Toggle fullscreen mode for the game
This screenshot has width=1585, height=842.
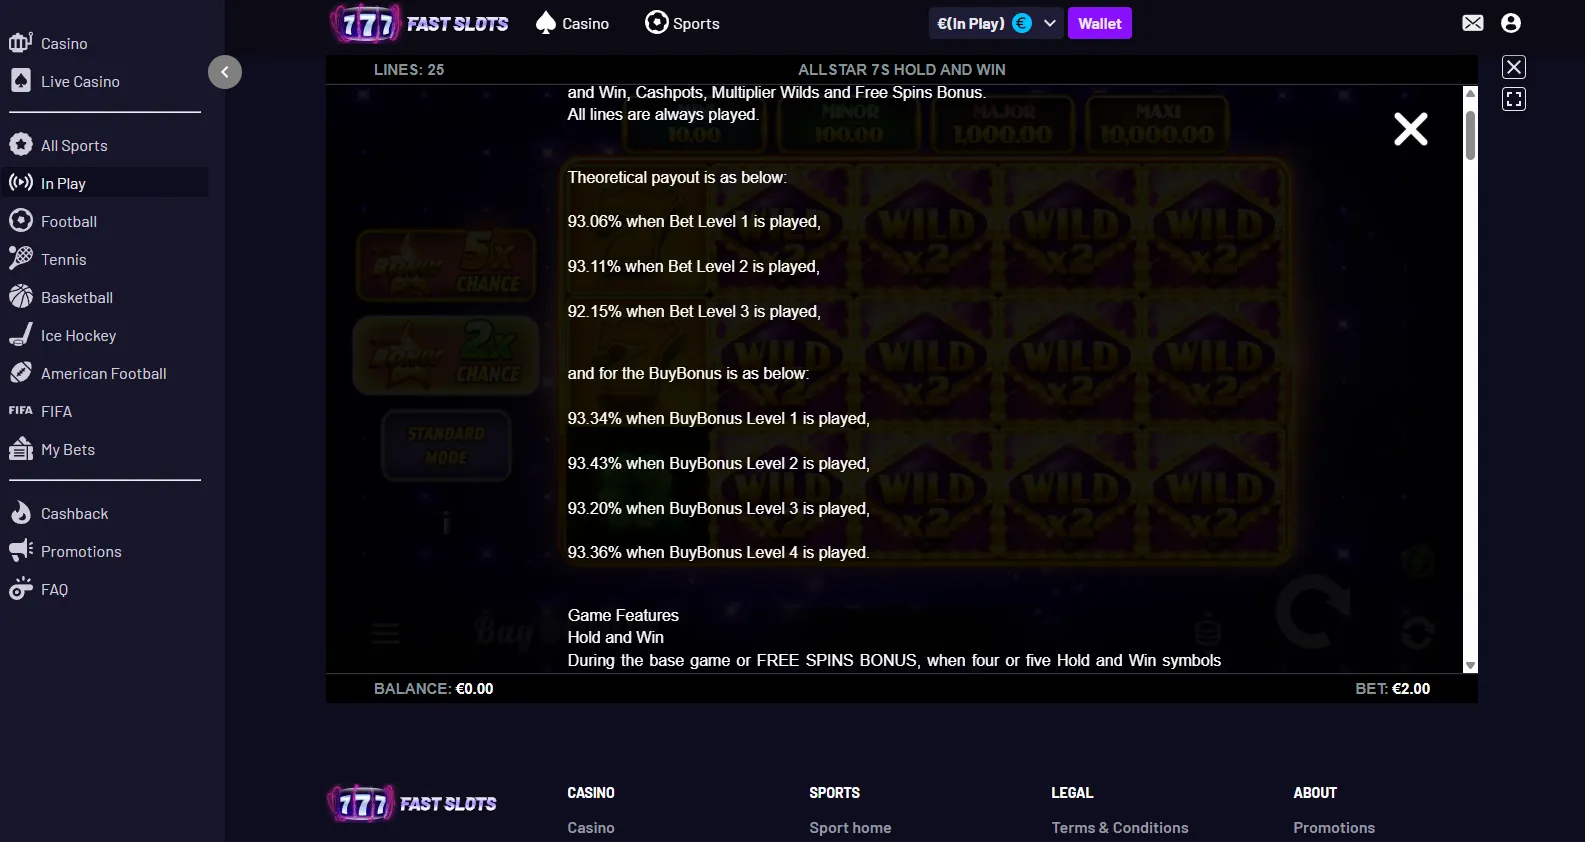[1514, 99]
